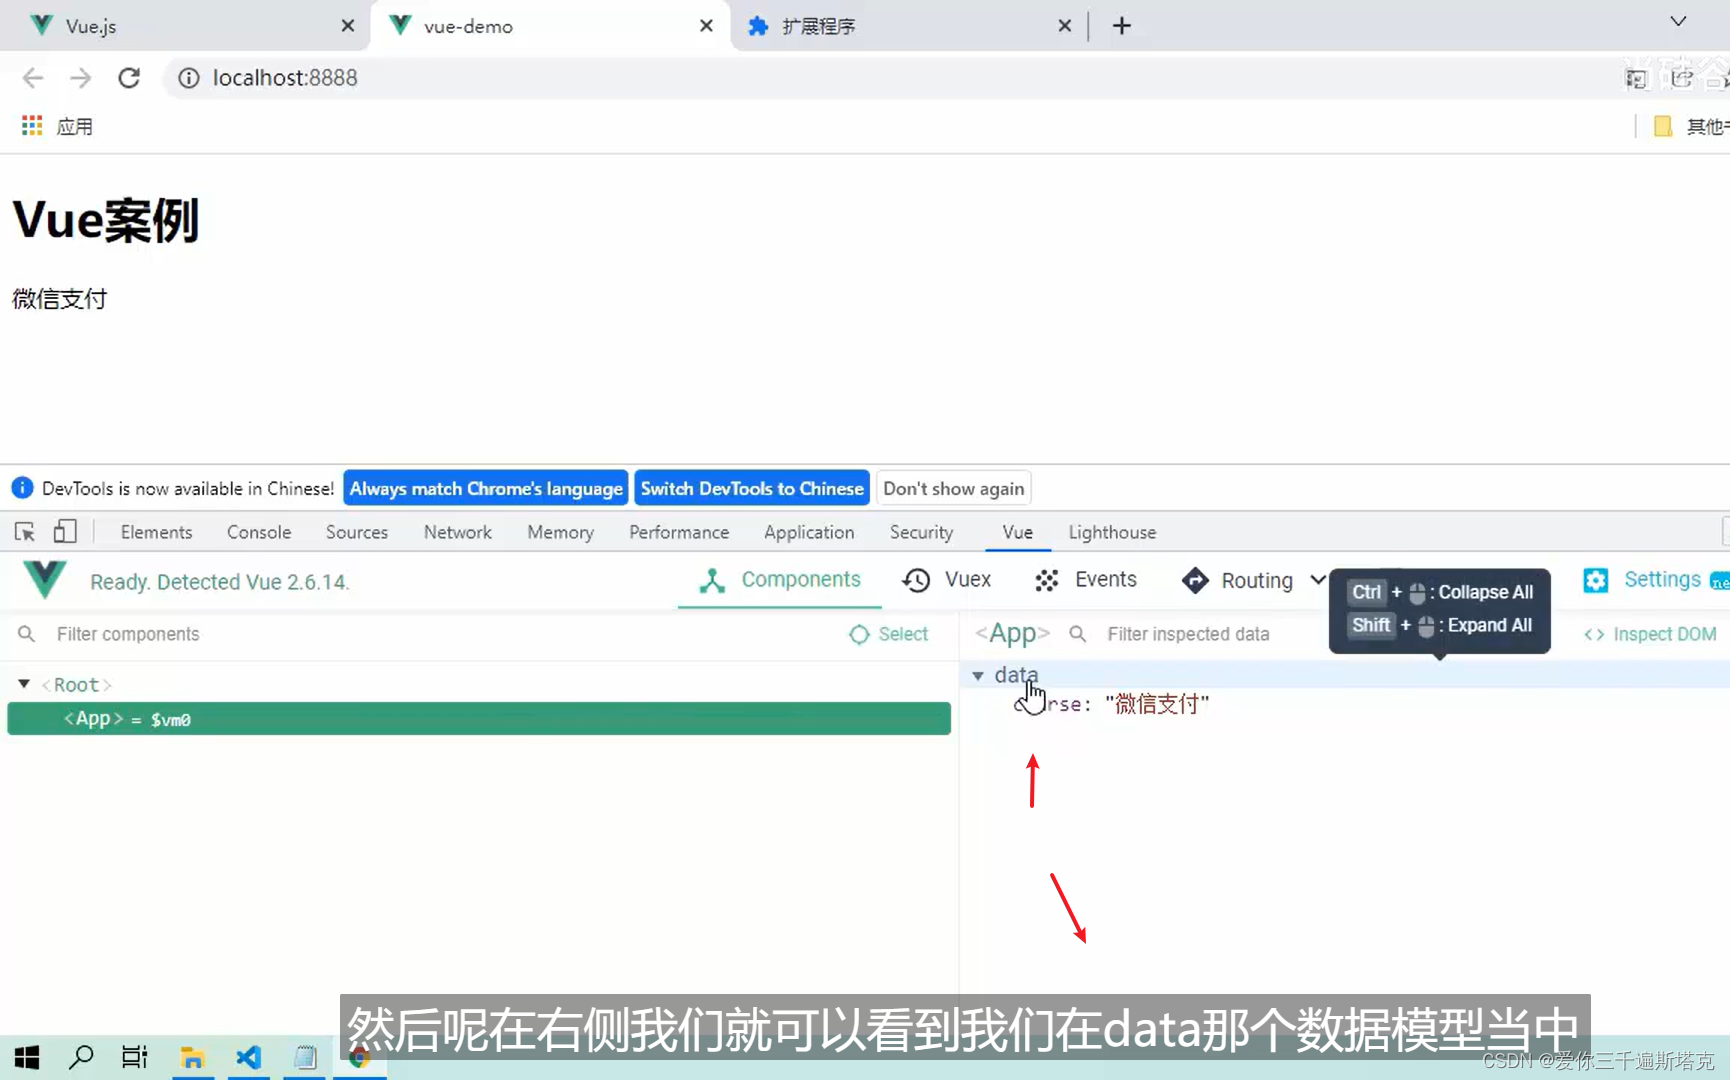
Task: Click Switch DevTools to Chinese
Action: [x=751, y=488]
